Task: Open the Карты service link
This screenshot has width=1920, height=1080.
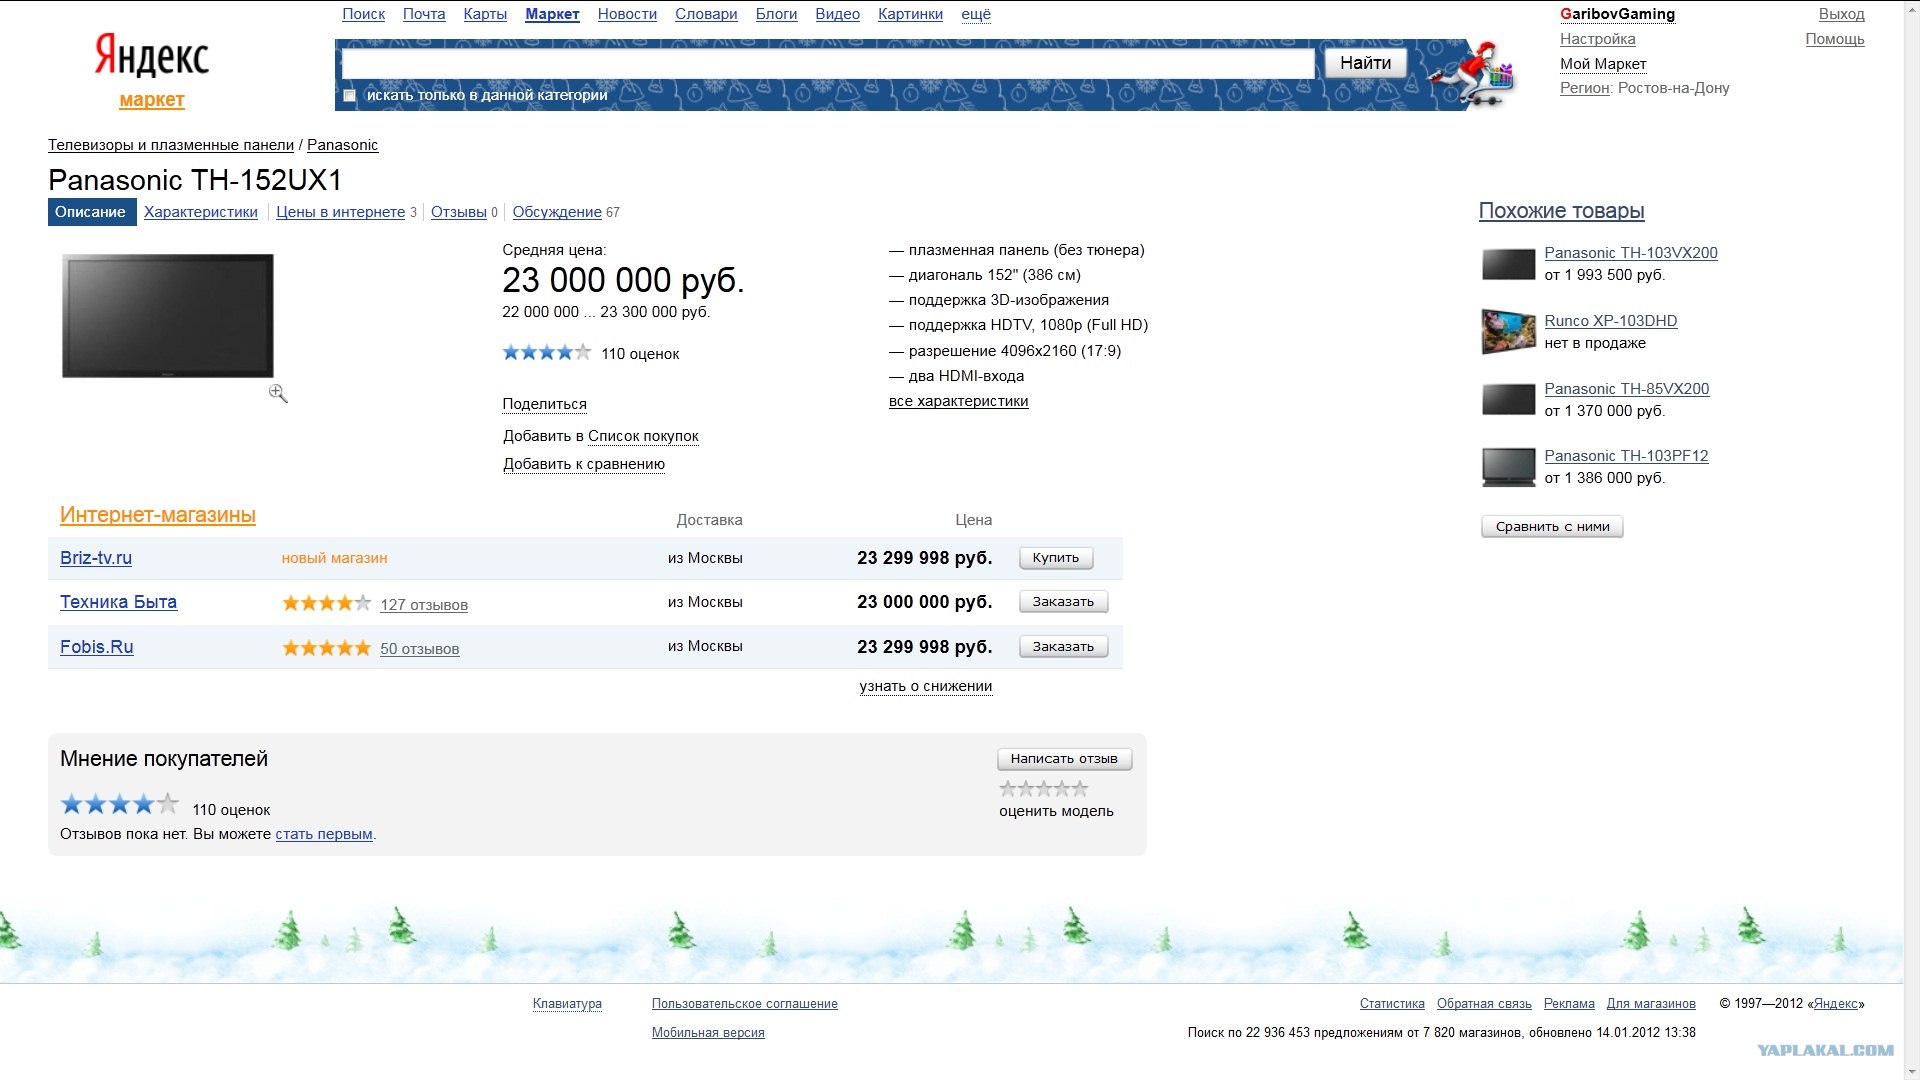Action: pyautogui.click(x=485, y=14)
